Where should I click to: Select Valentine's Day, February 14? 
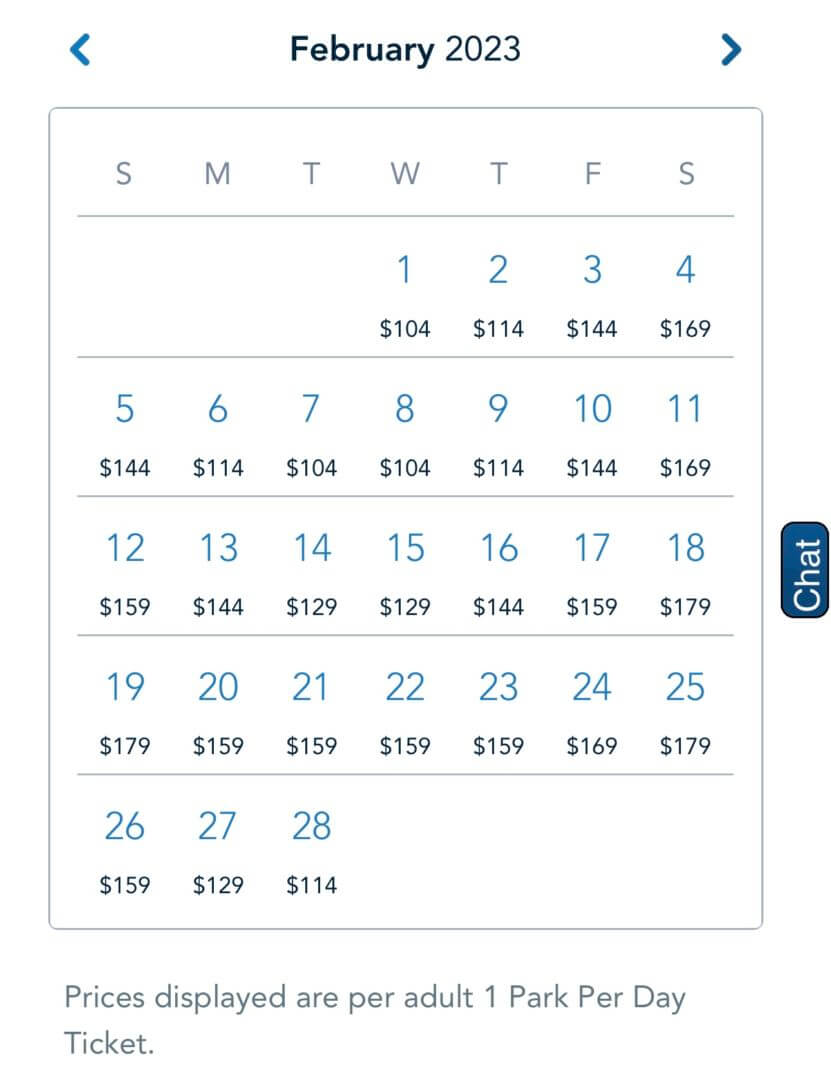pos(311,572)
